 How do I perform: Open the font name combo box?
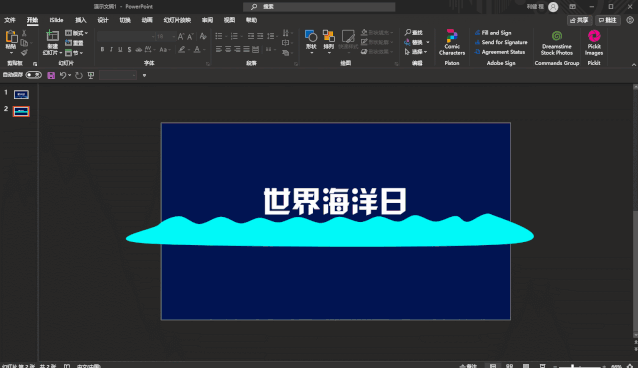[x=126, y=37]
